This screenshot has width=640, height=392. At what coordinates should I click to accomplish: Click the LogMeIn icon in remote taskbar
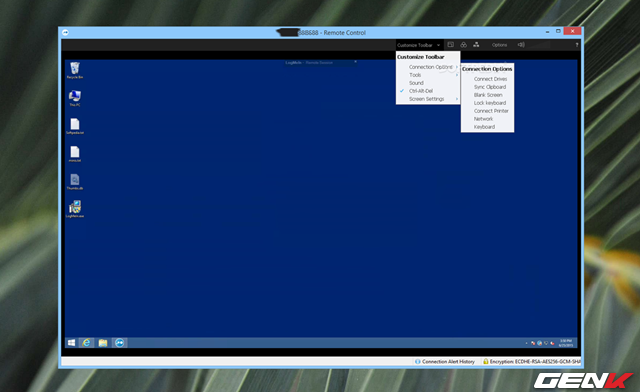(119, 343)
